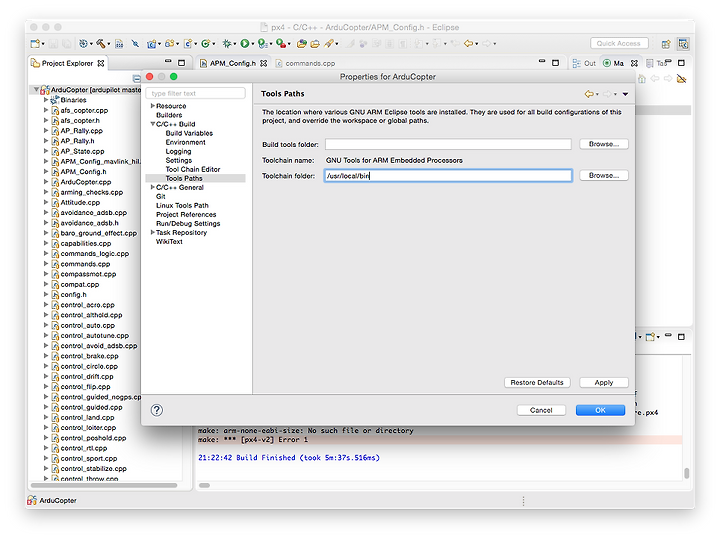The width and height of the screenshot is (720, 539).
Task: Select ArduCopter.cpp in Project Explorer
Action: tap(86, 182)
